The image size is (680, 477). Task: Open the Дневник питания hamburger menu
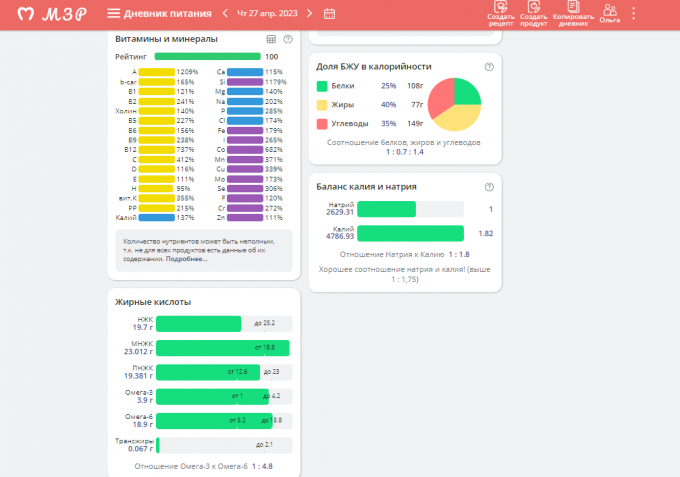[x=114, y=14]
